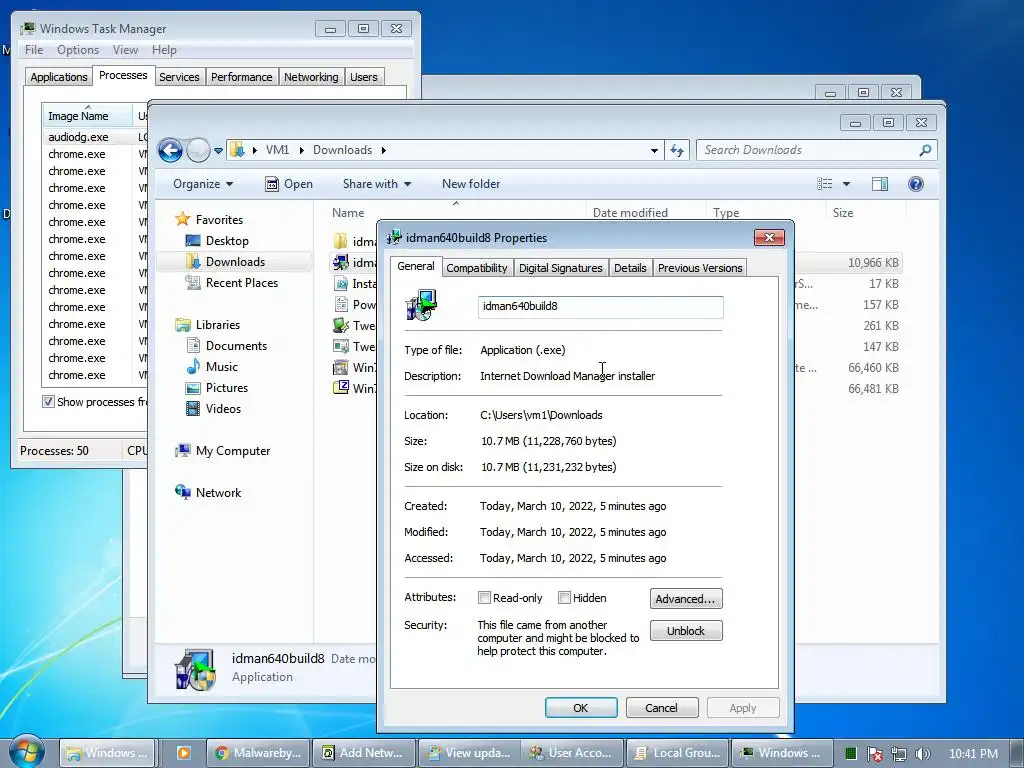Click New folder in Explorer toolbar
The width and height of the screenshot is (1024, 768).
point(471,184)
